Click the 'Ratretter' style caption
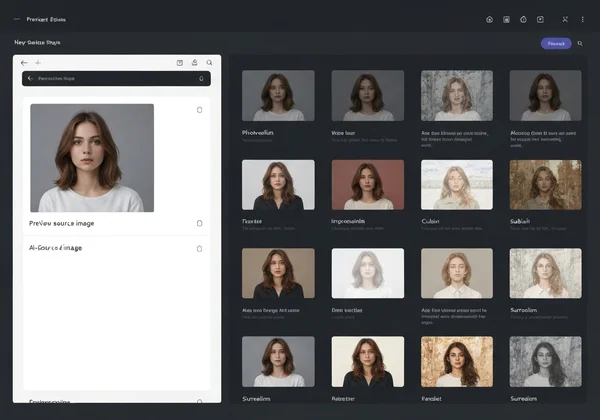The image size is (600, 420). 343,399
